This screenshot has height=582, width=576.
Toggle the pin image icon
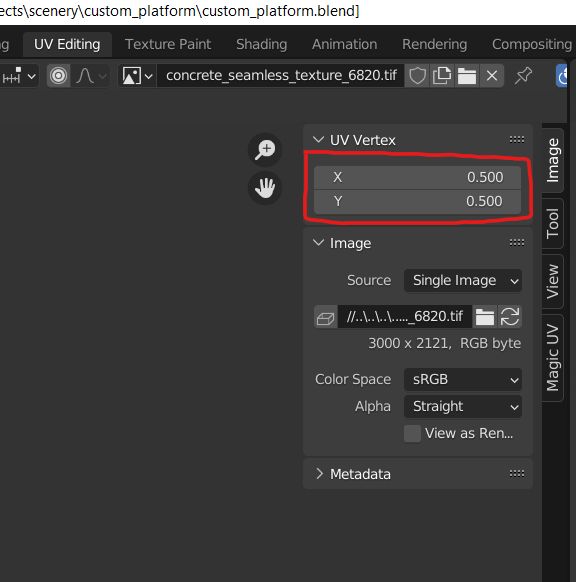tap(523, 76)
